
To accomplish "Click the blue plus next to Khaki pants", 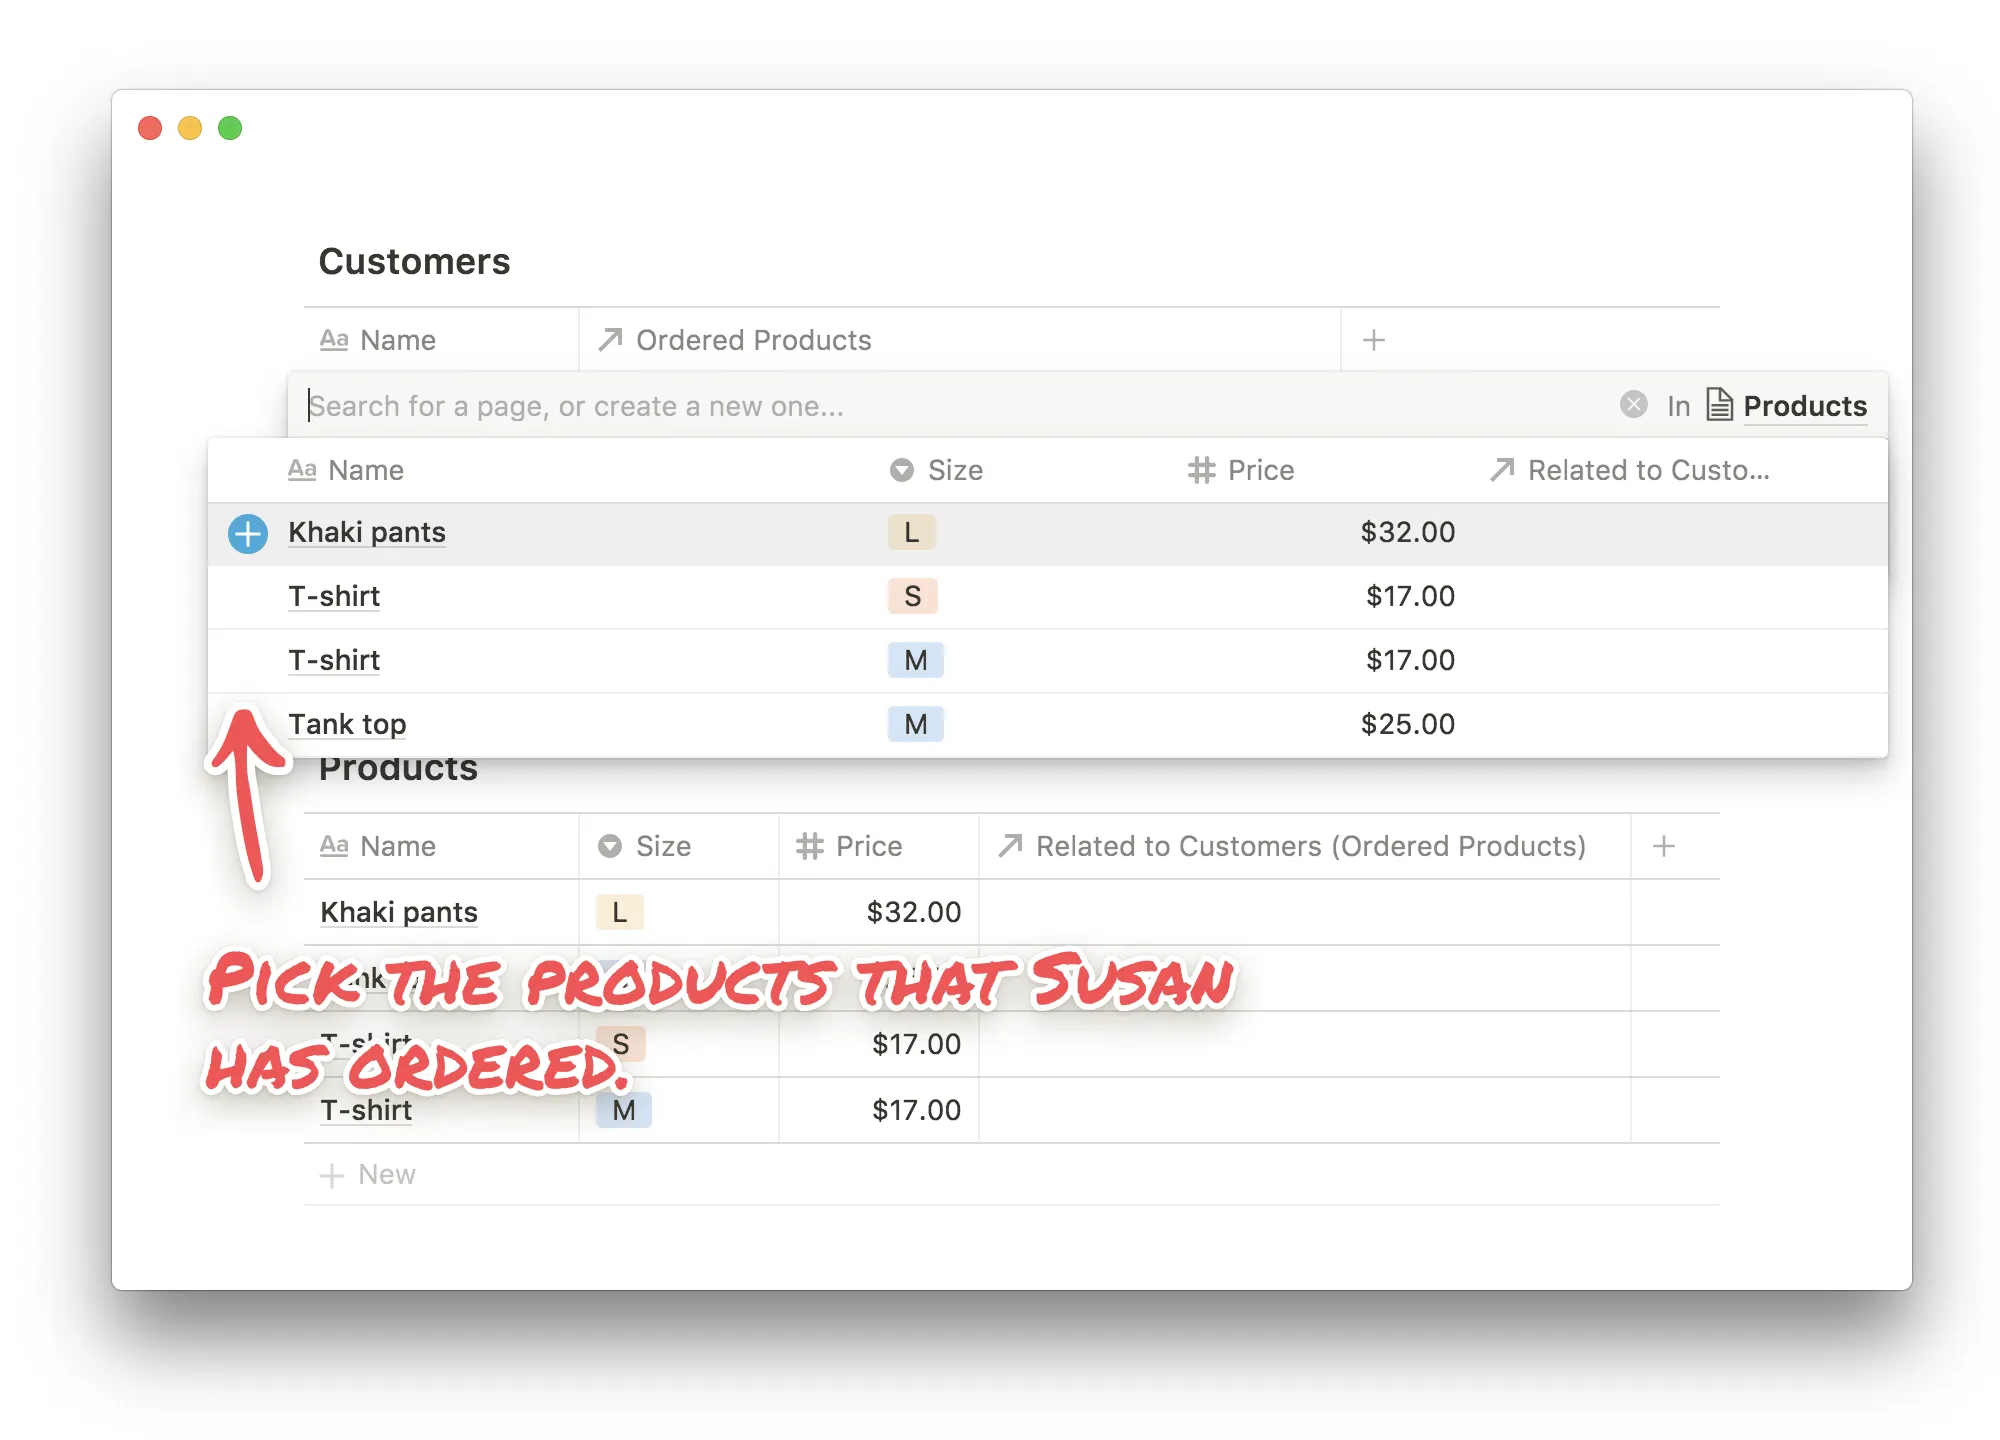I will click(247, 533).
